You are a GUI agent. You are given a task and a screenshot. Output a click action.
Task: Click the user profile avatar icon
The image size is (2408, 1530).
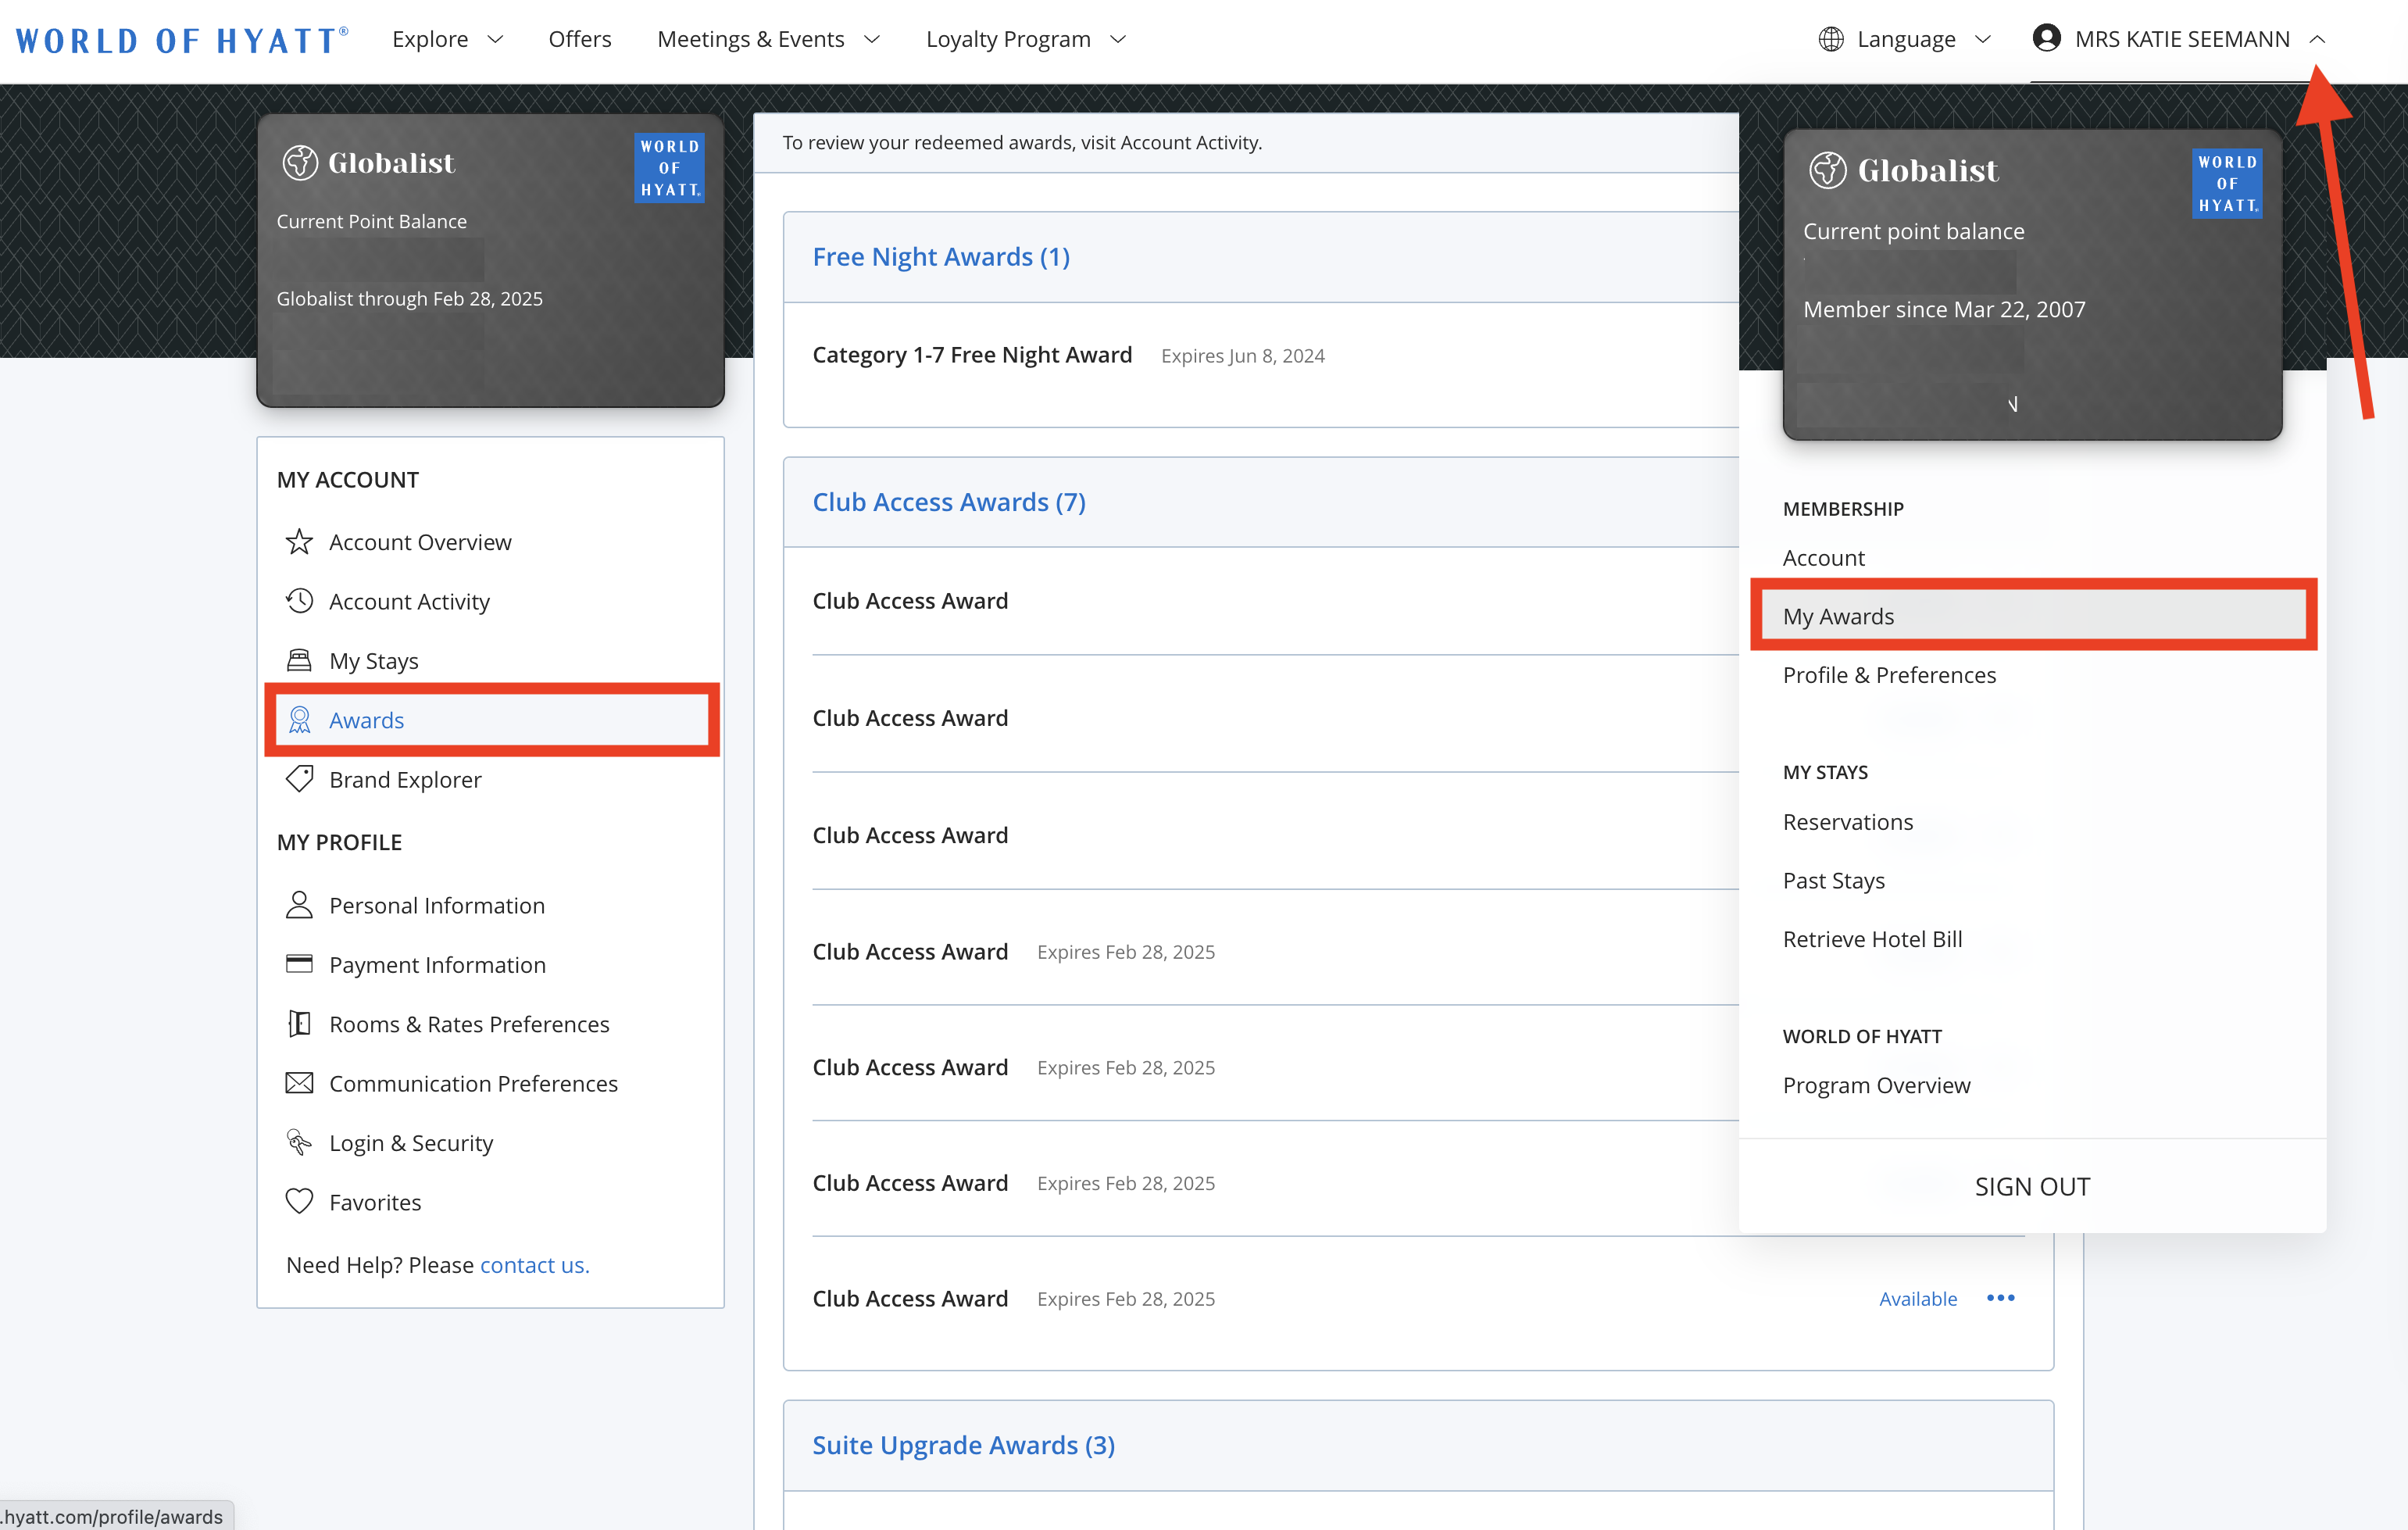pyautogui.click(x=2047, y=38)
